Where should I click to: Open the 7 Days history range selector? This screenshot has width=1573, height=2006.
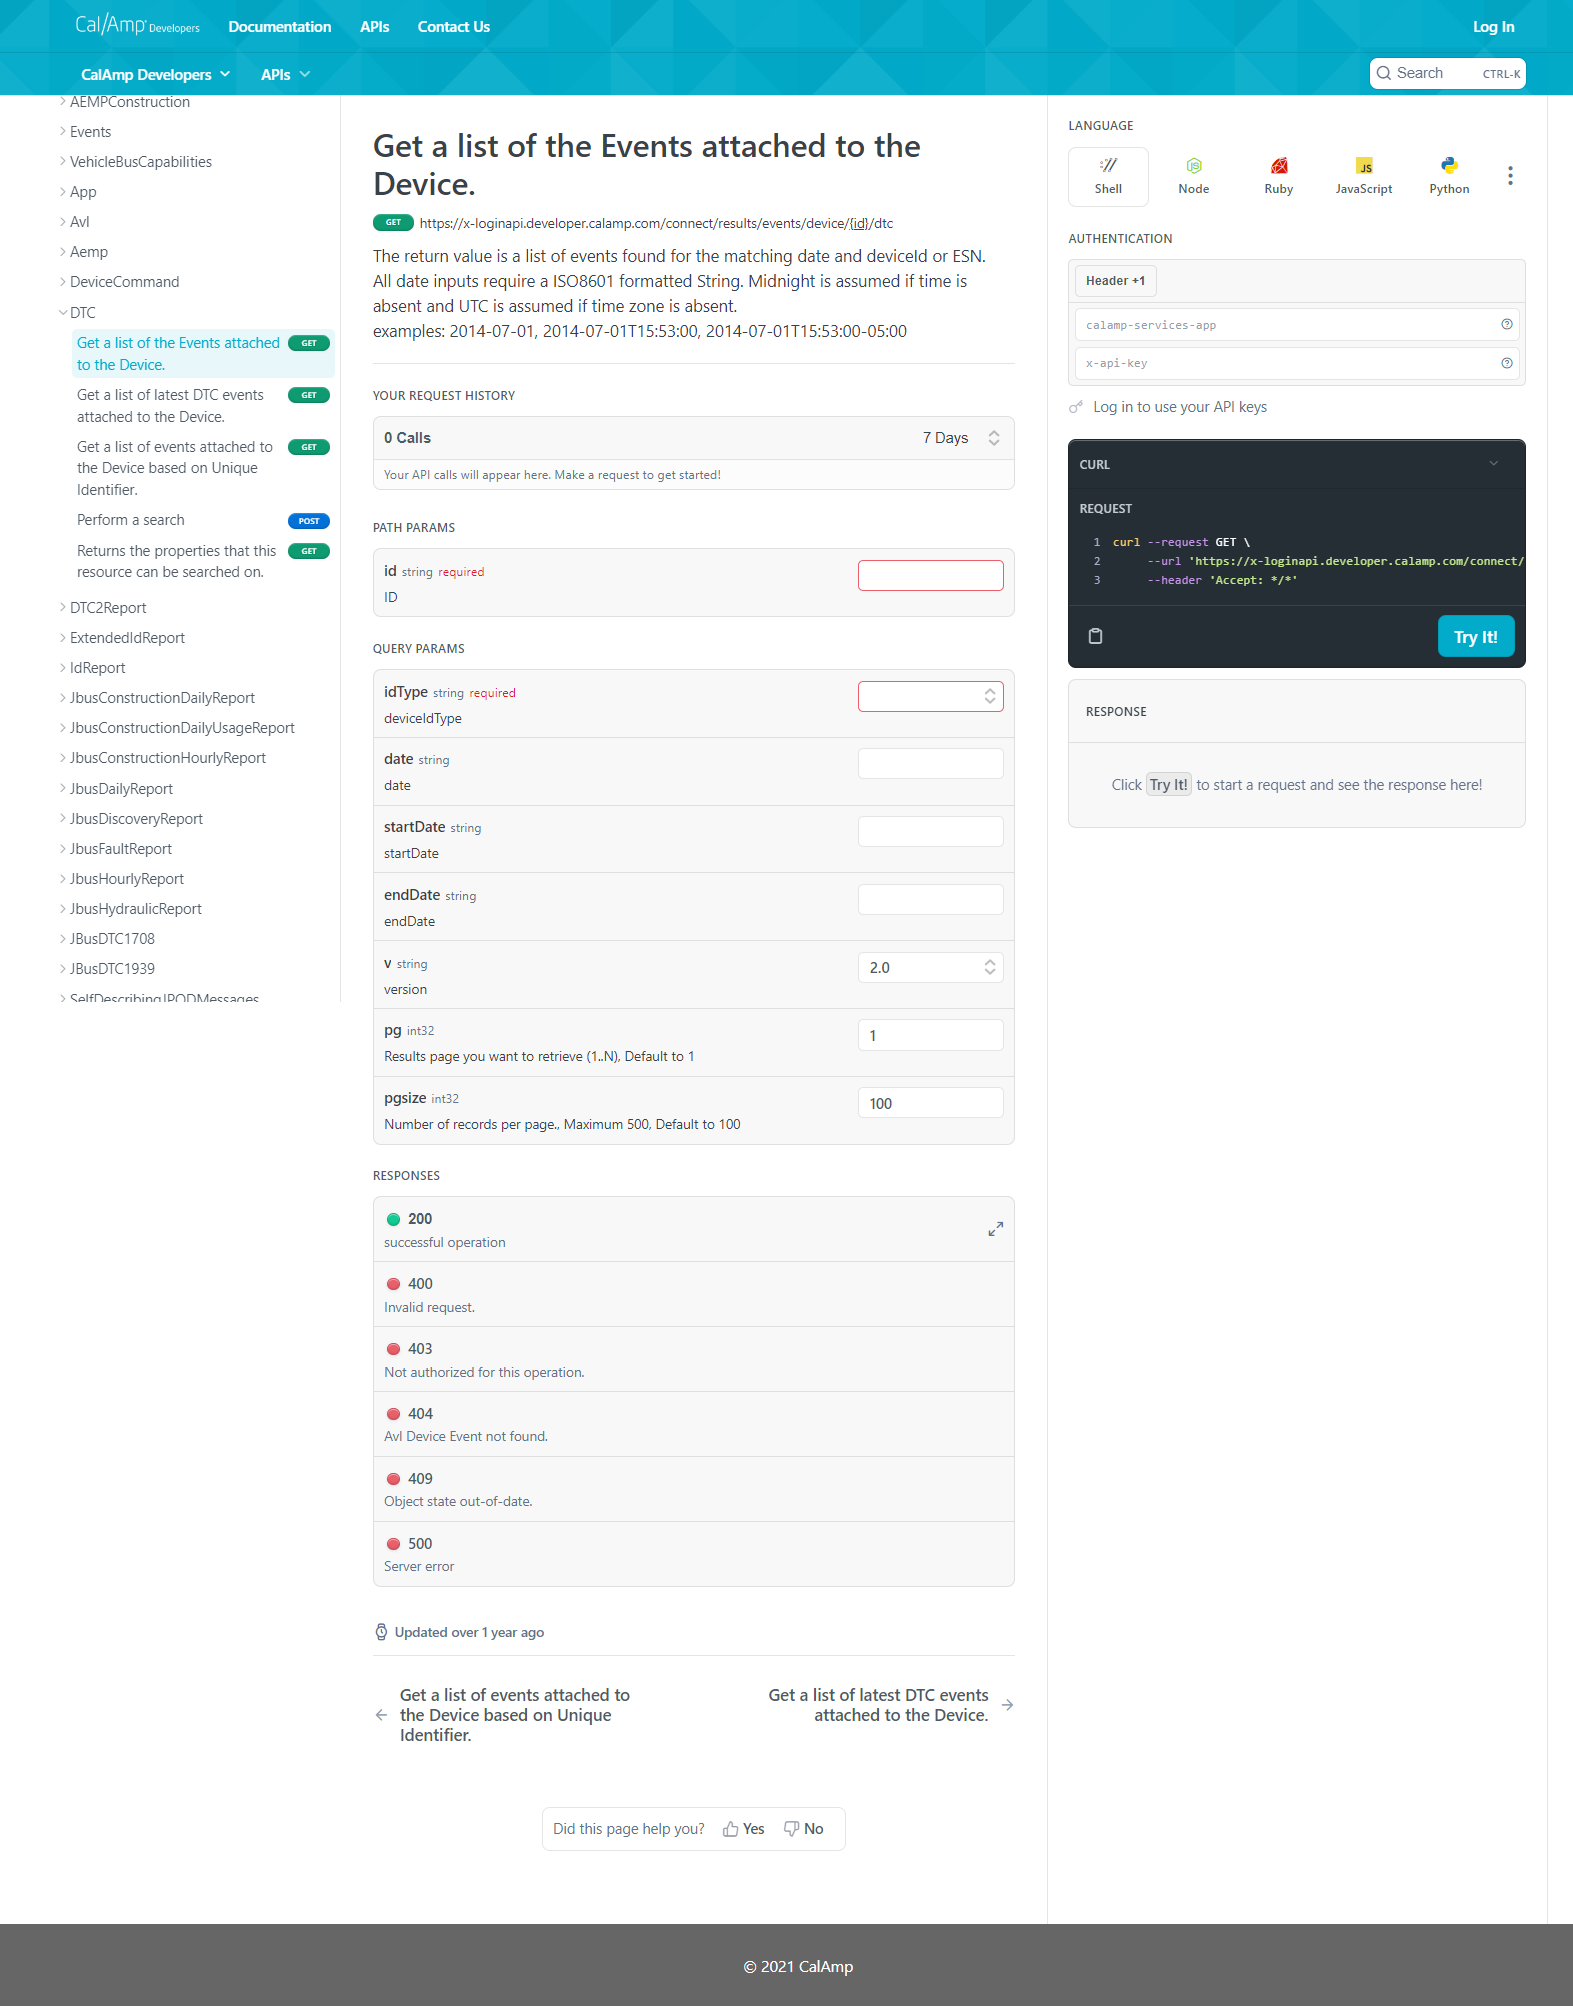960,438
